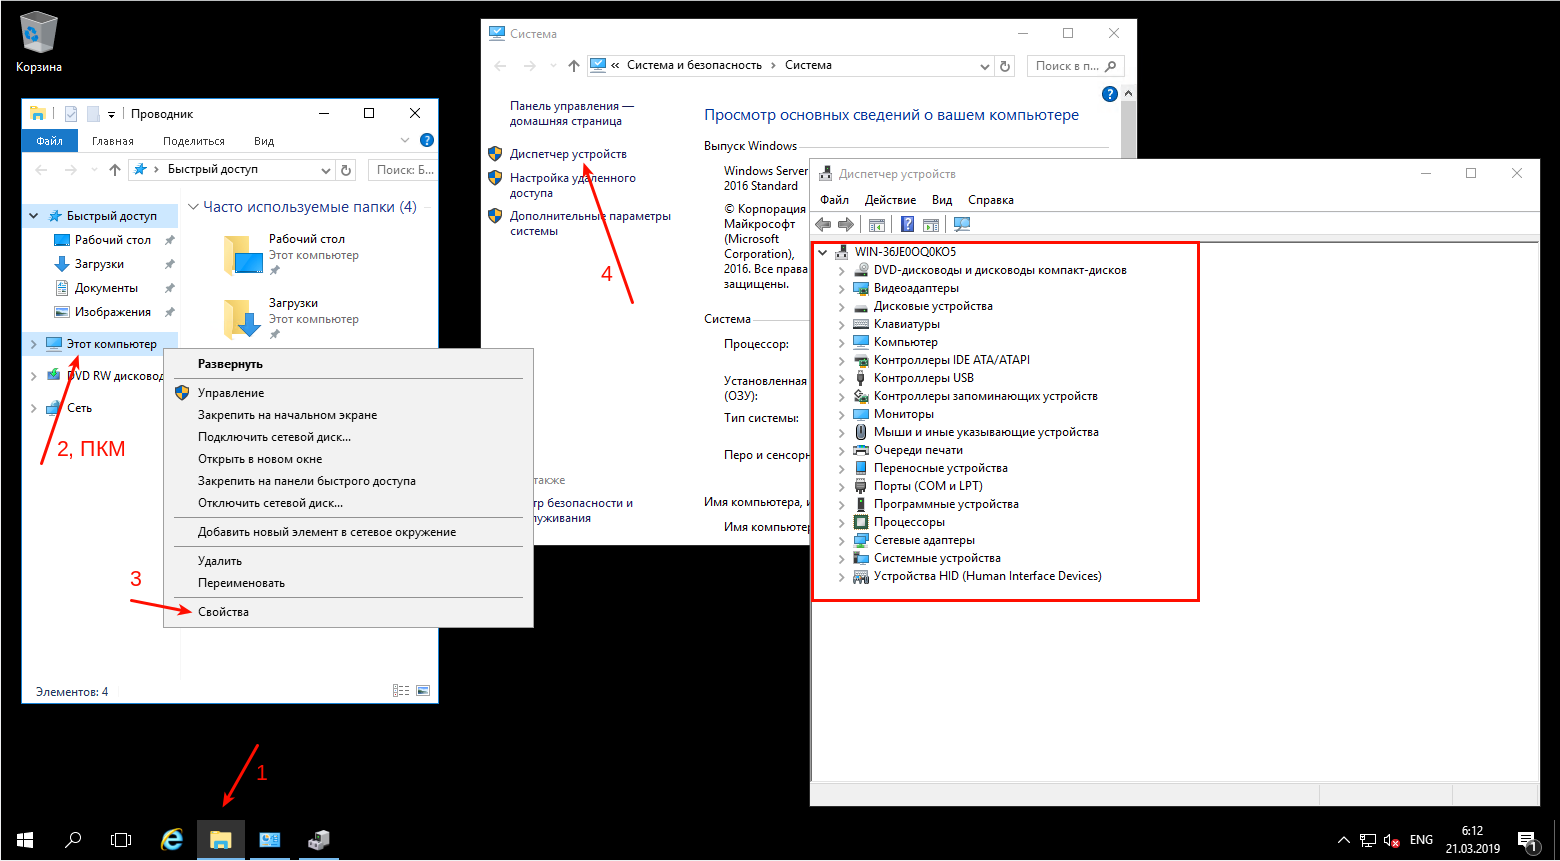Expand the Видеоадаптеры device category
Screen dimensions: 1560x861
842,289
